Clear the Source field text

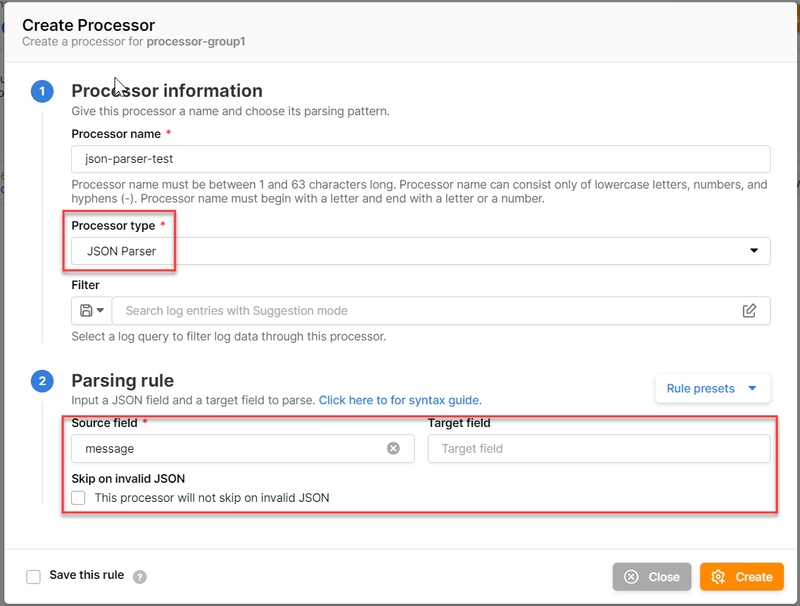click(x=393, y=449)
